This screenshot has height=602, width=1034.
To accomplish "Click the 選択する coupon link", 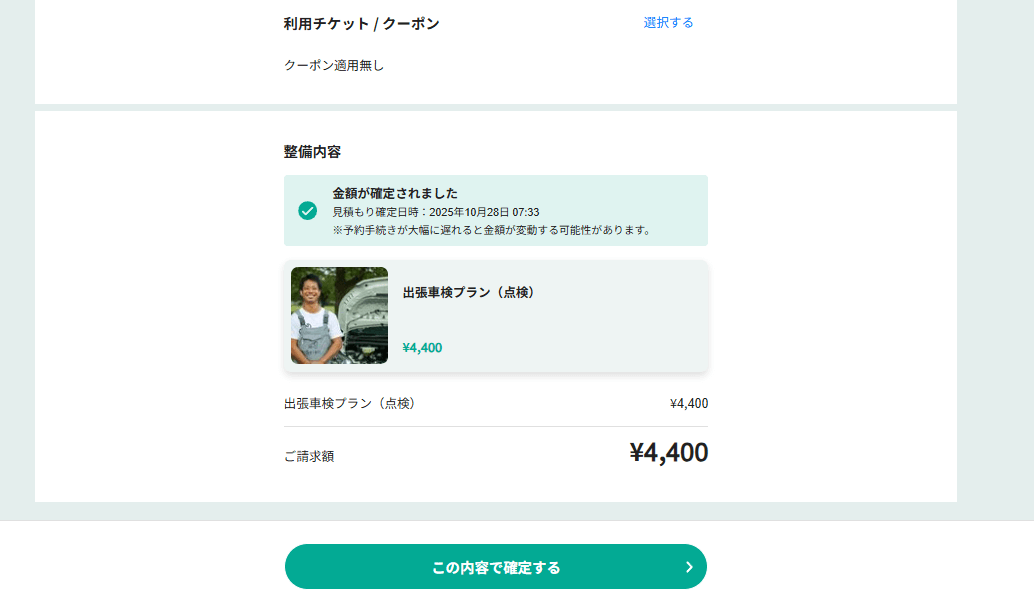I will [x=668, y=22].
